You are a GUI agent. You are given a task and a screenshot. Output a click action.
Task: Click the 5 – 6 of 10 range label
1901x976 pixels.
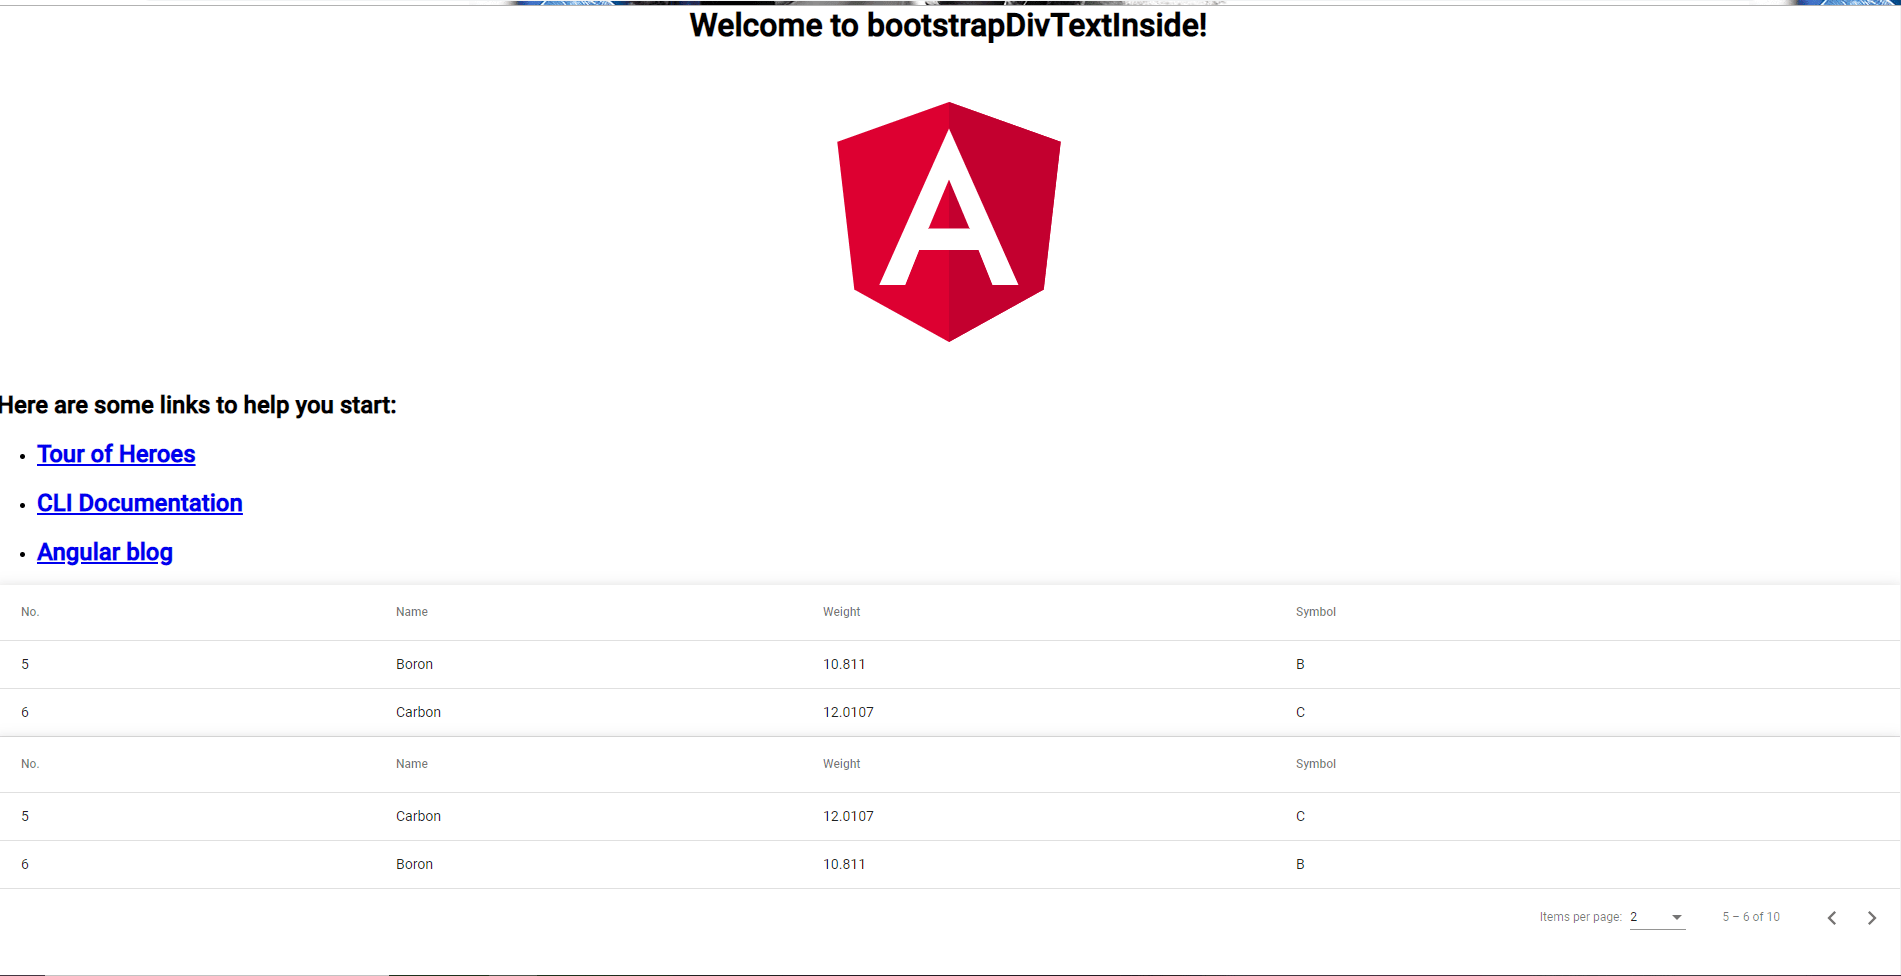point(1751,917)
